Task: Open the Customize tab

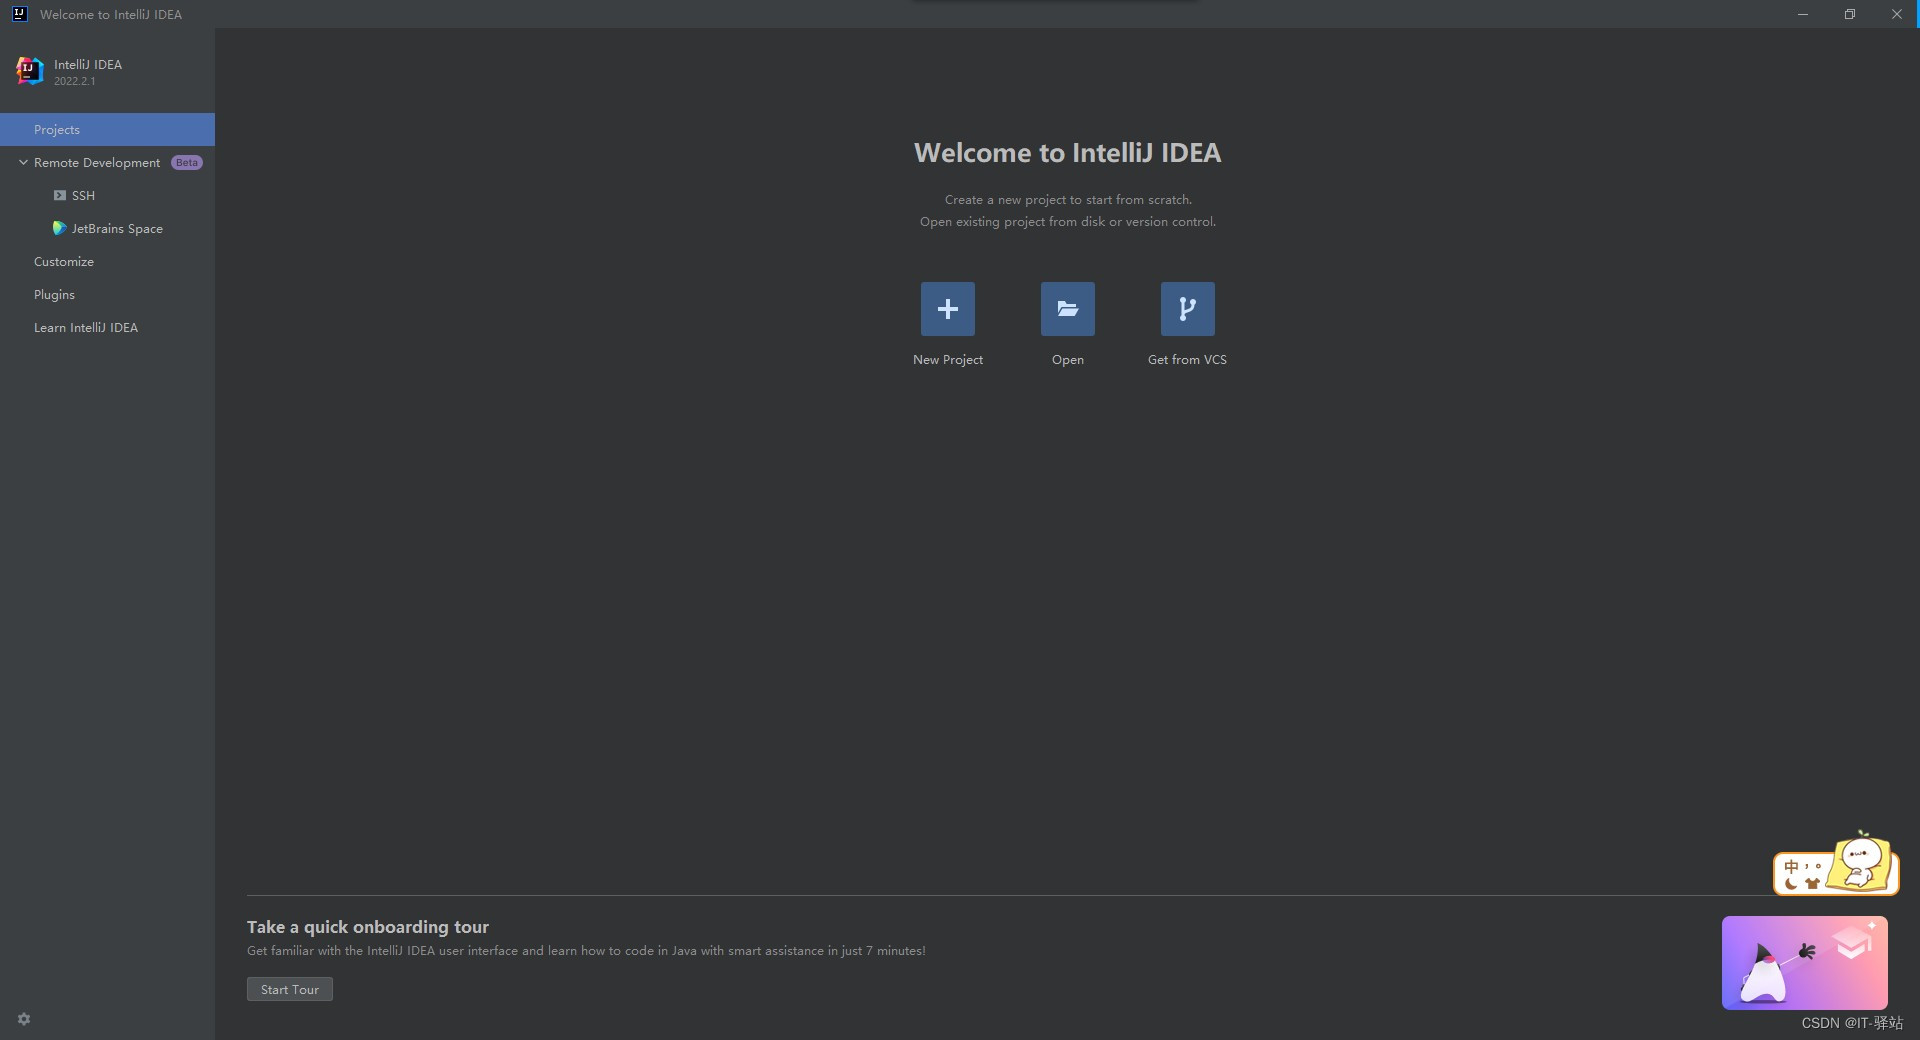Action: coord(107,262)
